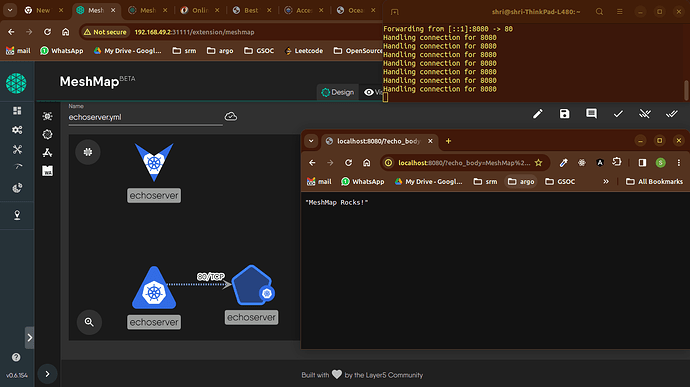
Task: Click the help question mark icon
Action: click(16, 357)
